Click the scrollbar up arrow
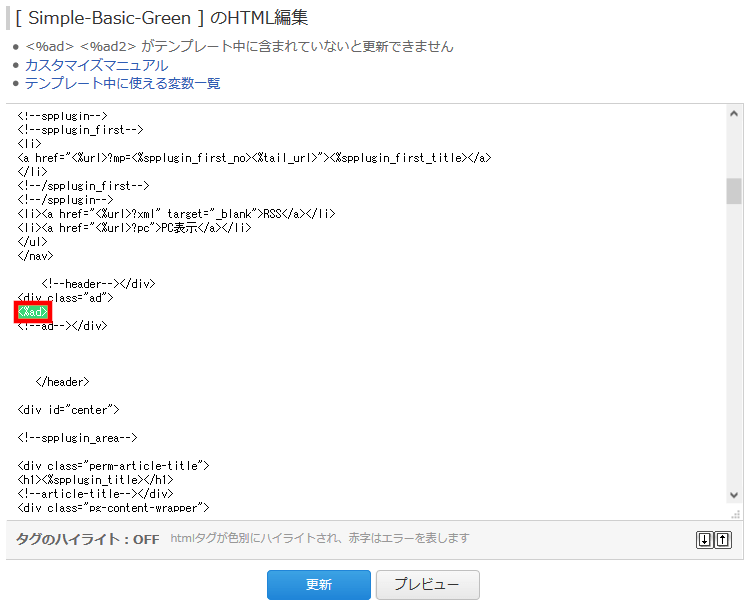 tap(734, 114)
